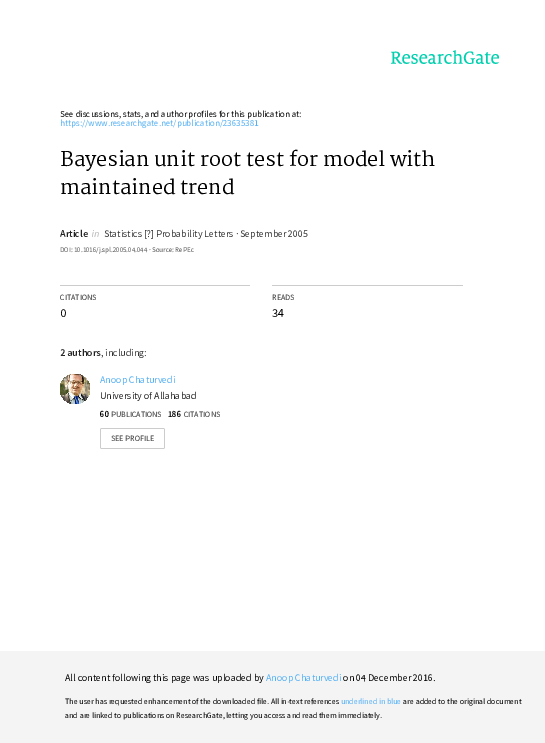Open the researchgate.net publication URL

click(159, 123)
